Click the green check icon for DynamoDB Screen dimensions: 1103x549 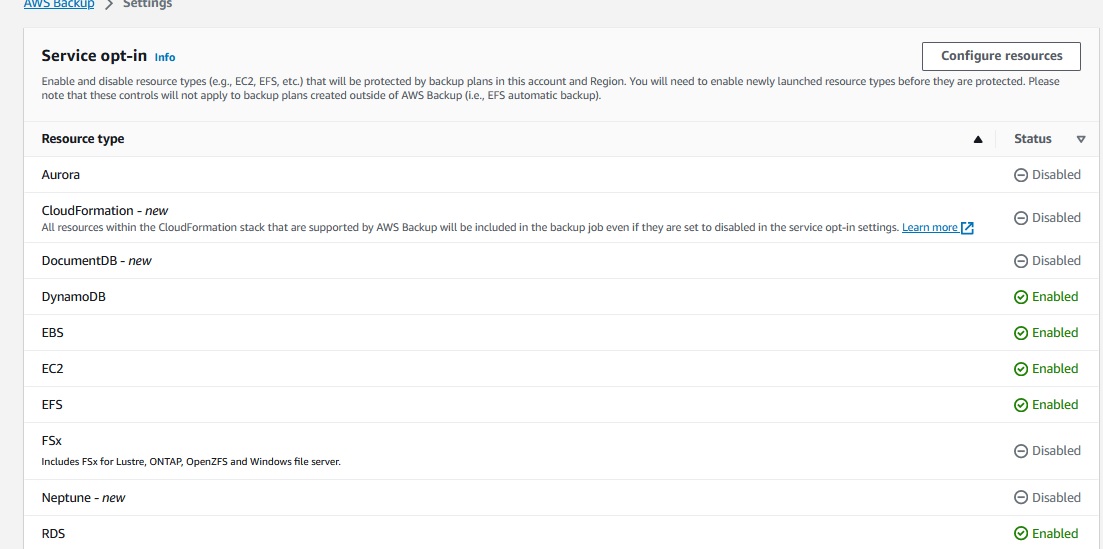[x=1021, y=297]
